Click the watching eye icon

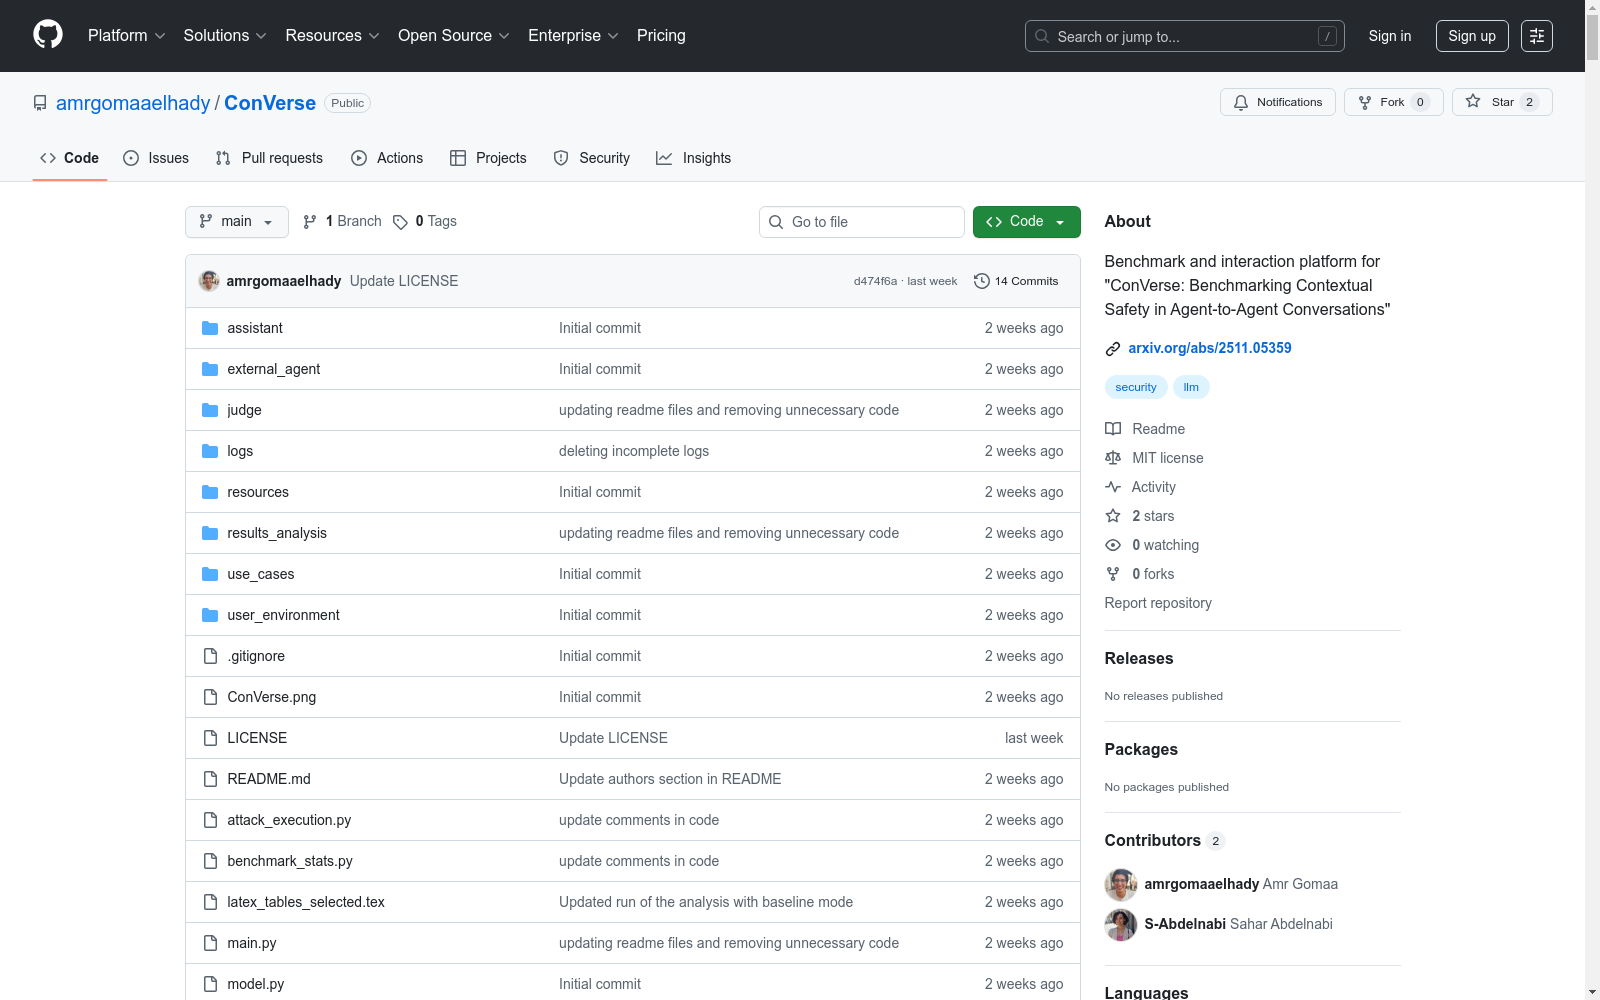1113,545
